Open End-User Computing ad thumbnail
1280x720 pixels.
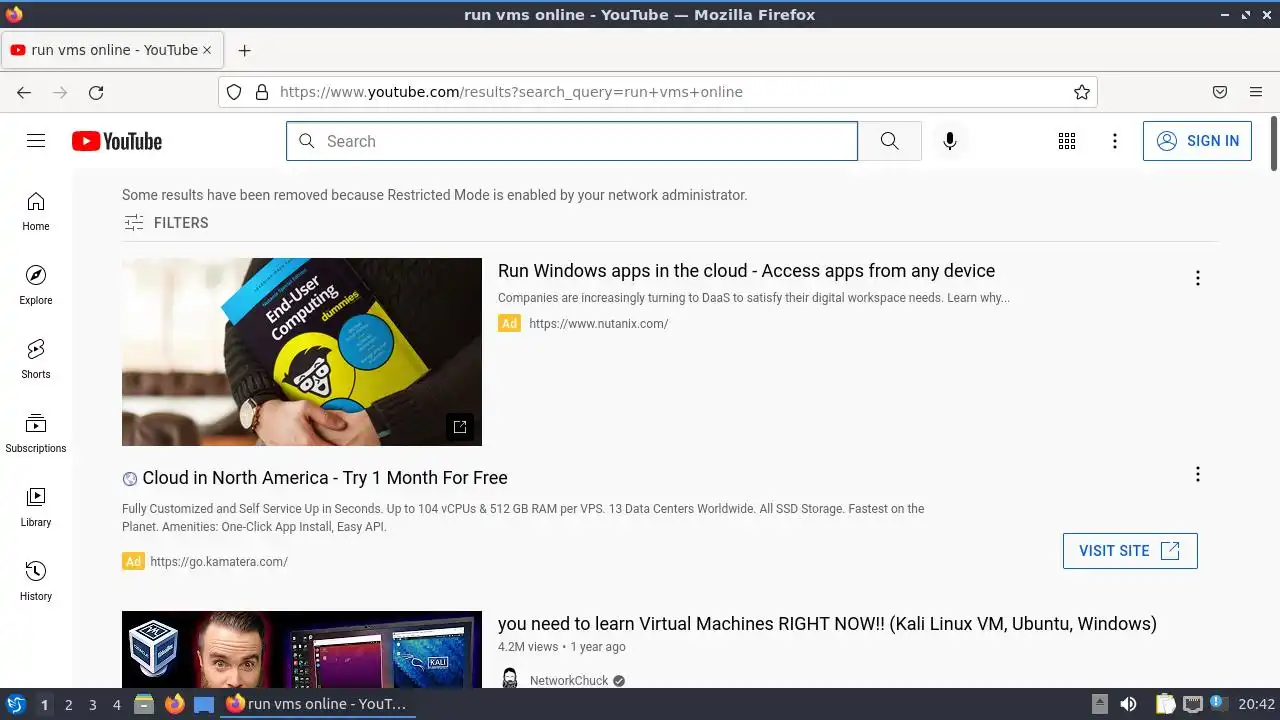click(x=302, y=352)
